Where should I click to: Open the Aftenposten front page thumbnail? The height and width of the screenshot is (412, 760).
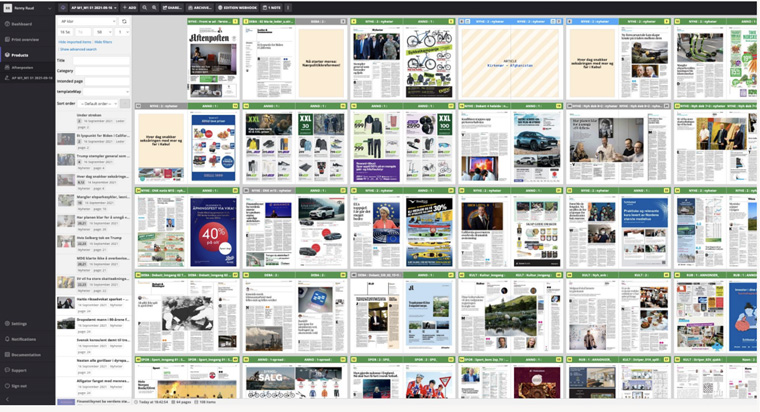click(213, 63)
